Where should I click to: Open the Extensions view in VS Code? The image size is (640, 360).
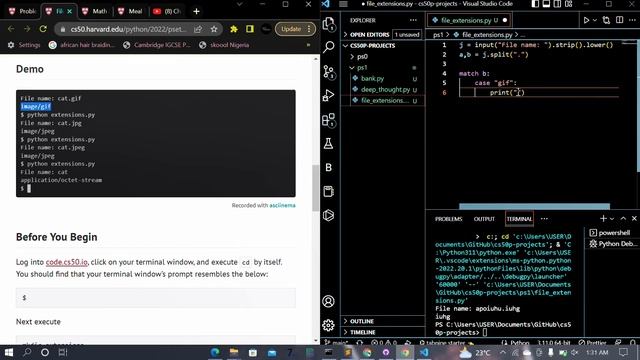coord(329,120)
